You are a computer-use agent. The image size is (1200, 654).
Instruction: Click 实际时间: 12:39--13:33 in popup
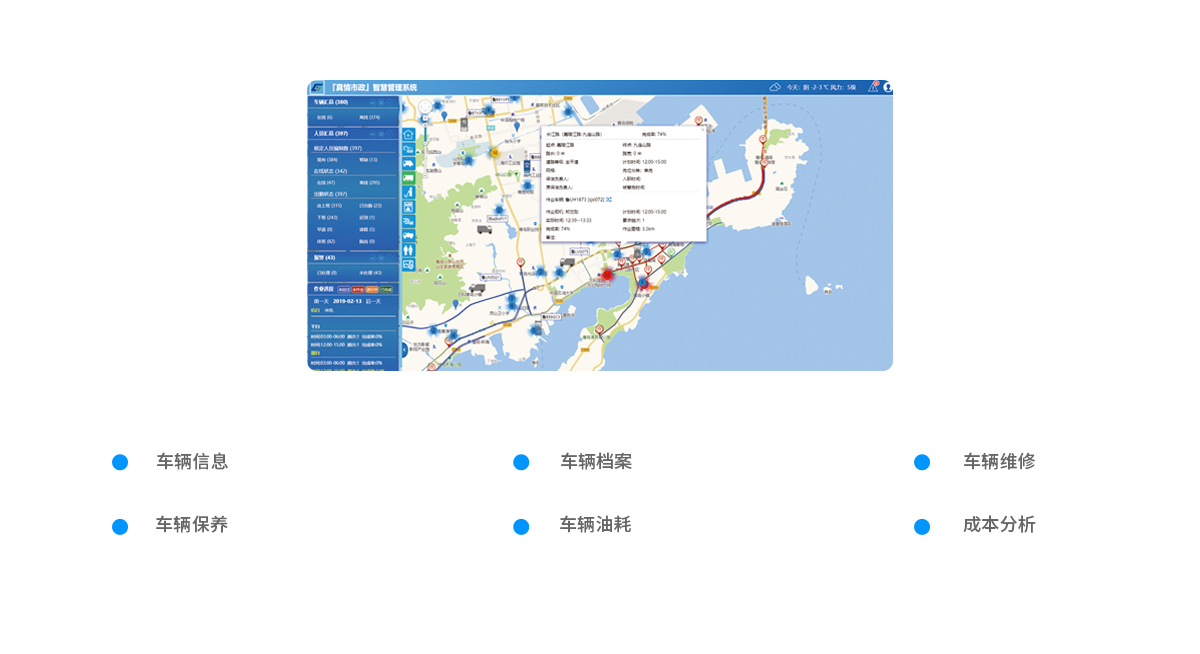pyautogui.click(x=568, y=220)
